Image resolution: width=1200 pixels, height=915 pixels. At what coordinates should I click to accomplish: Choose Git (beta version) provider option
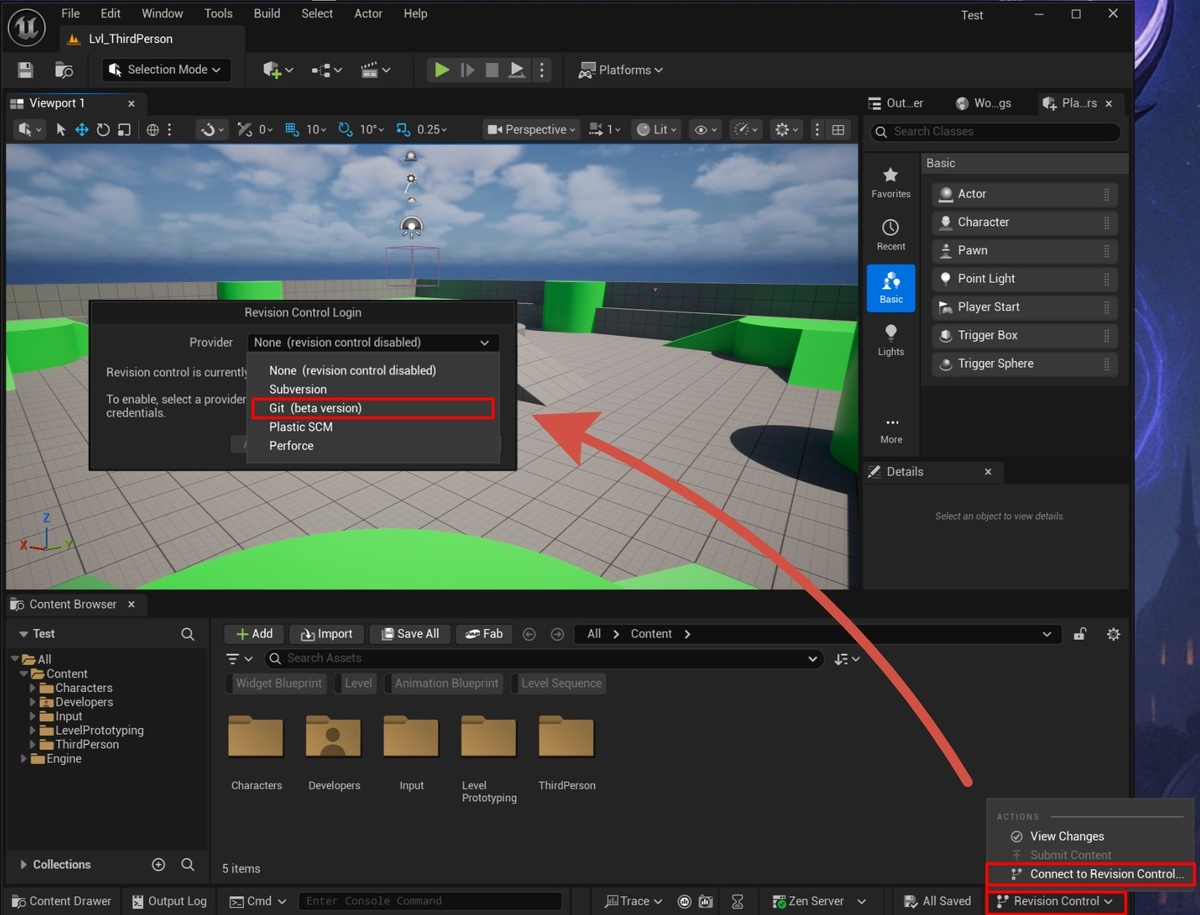[371, 408]
